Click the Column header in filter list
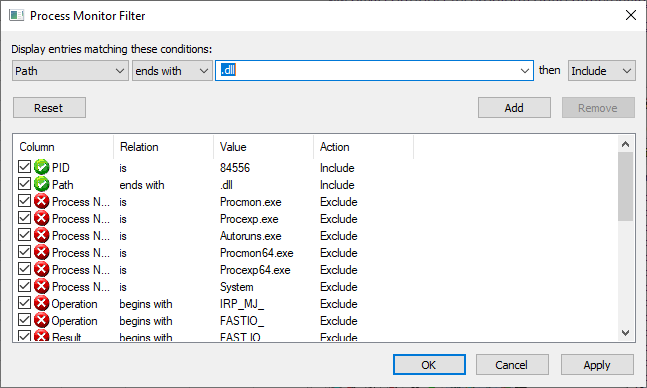 pos(63,147)
